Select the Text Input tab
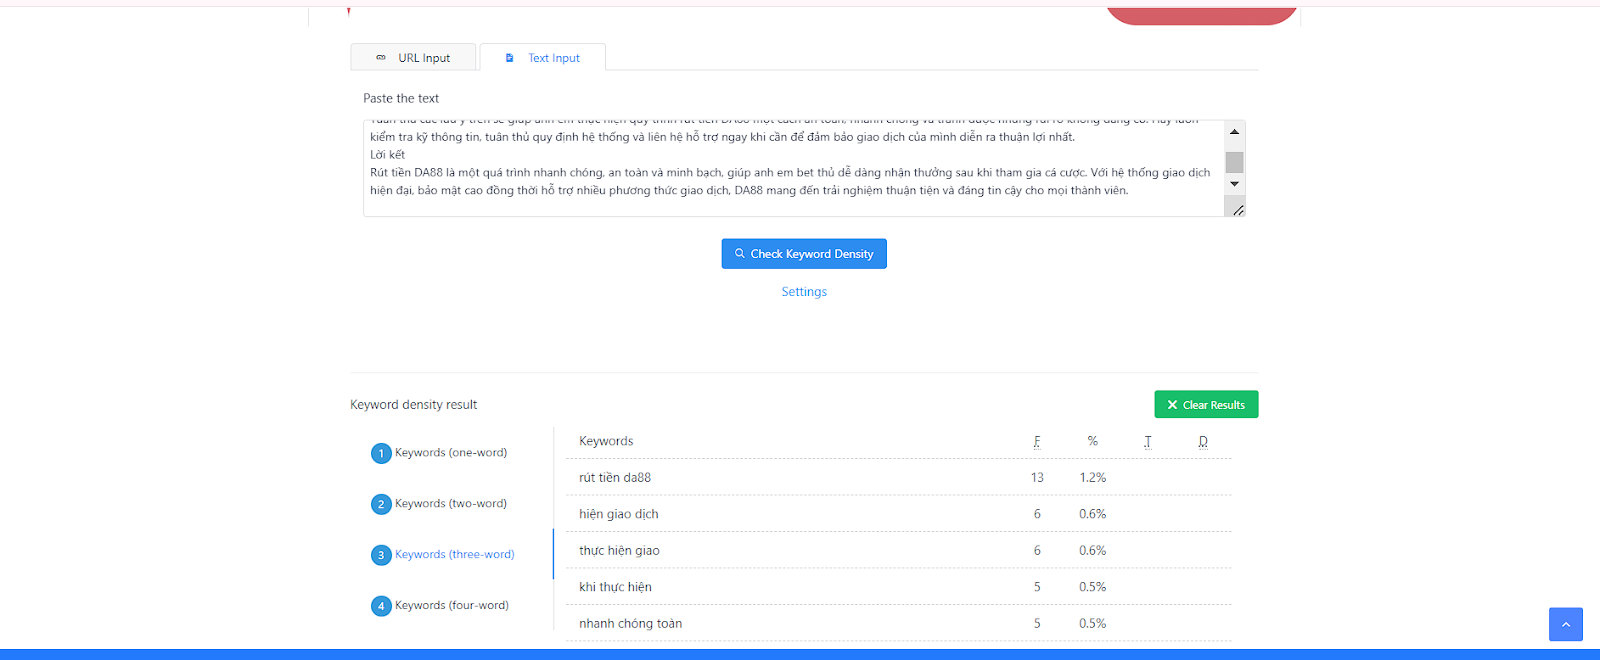The height and width of the screenshot is (660, 1600). tap(543, 58)
